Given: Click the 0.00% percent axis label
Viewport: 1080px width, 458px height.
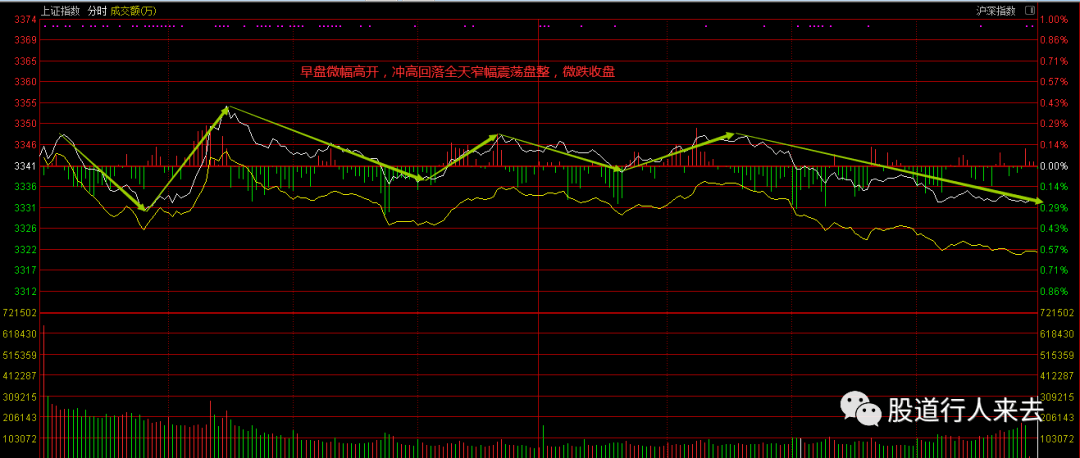Looking at the screenshot, I should point(1053,166).
